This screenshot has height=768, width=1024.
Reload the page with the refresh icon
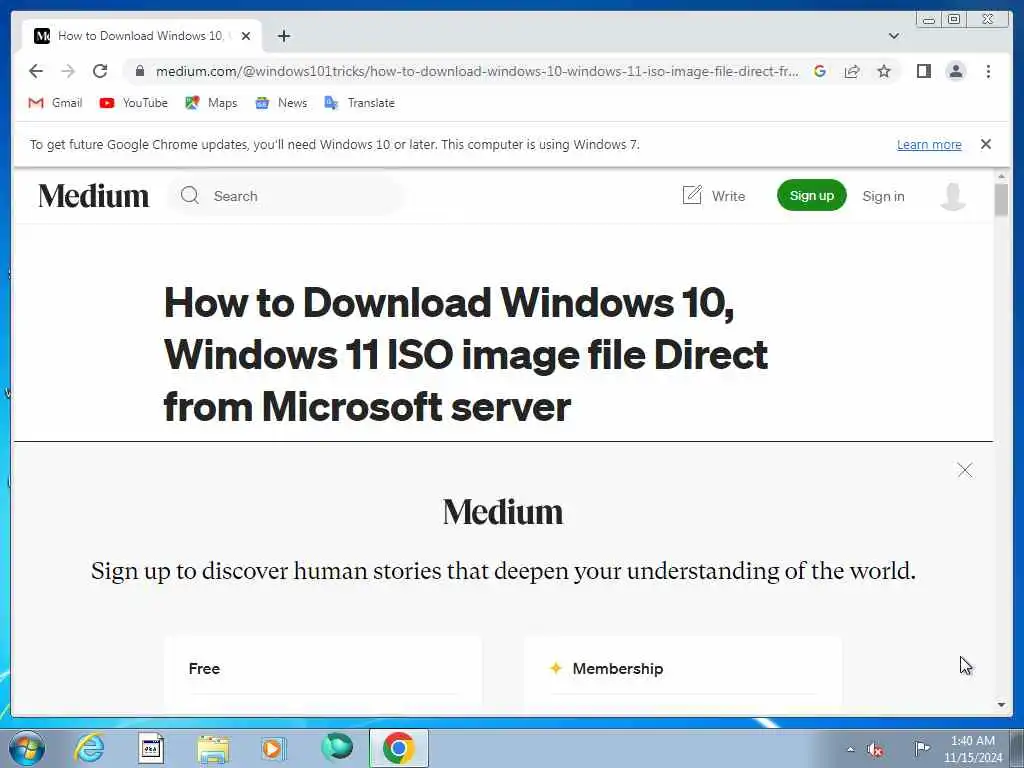[x=100, y=71]
